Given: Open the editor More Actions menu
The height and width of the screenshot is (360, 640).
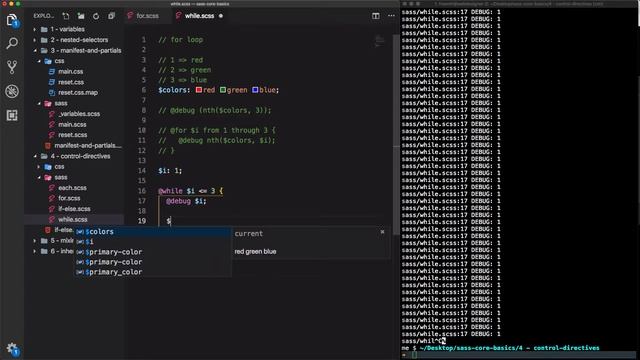Looking at the screenshot, I should (391, 16).
